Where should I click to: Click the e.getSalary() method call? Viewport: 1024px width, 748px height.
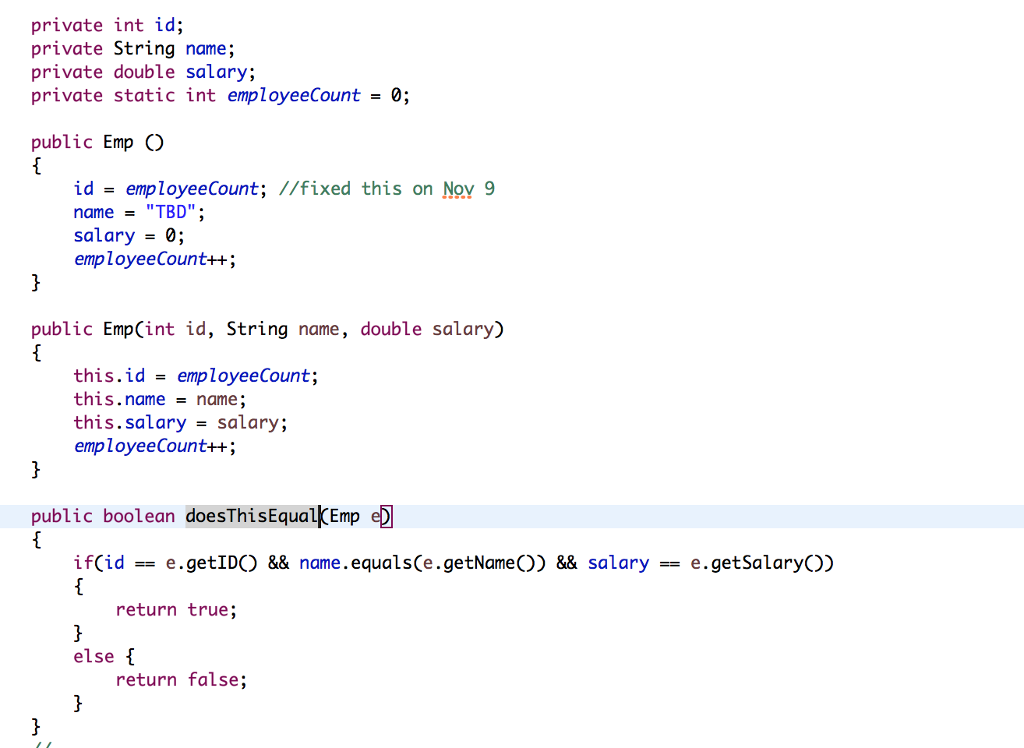pos(756,562)
